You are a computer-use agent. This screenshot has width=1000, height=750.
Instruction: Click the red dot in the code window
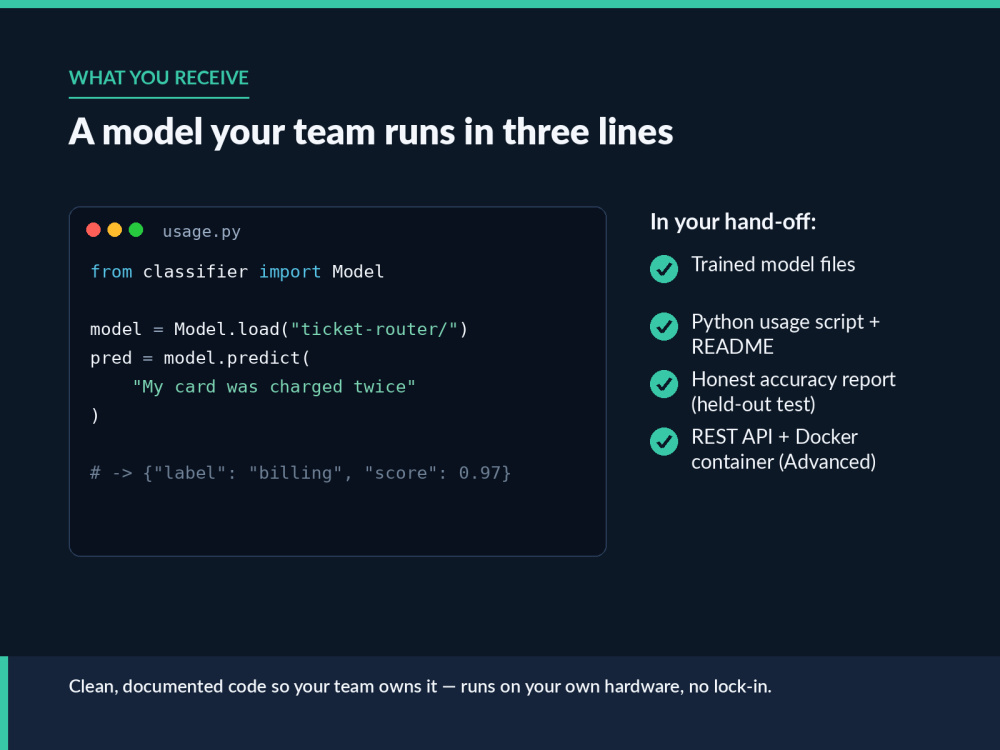tap(93, 230)
